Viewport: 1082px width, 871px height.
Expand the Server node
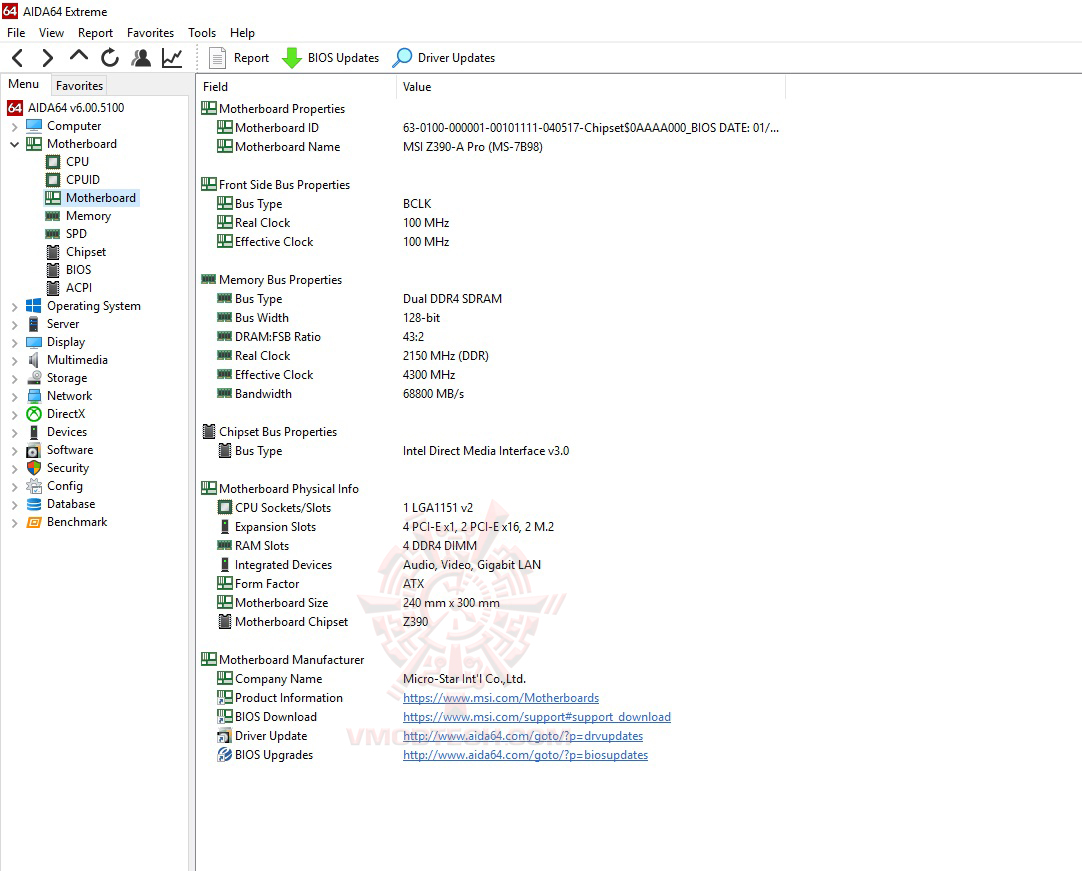(14, 324)
